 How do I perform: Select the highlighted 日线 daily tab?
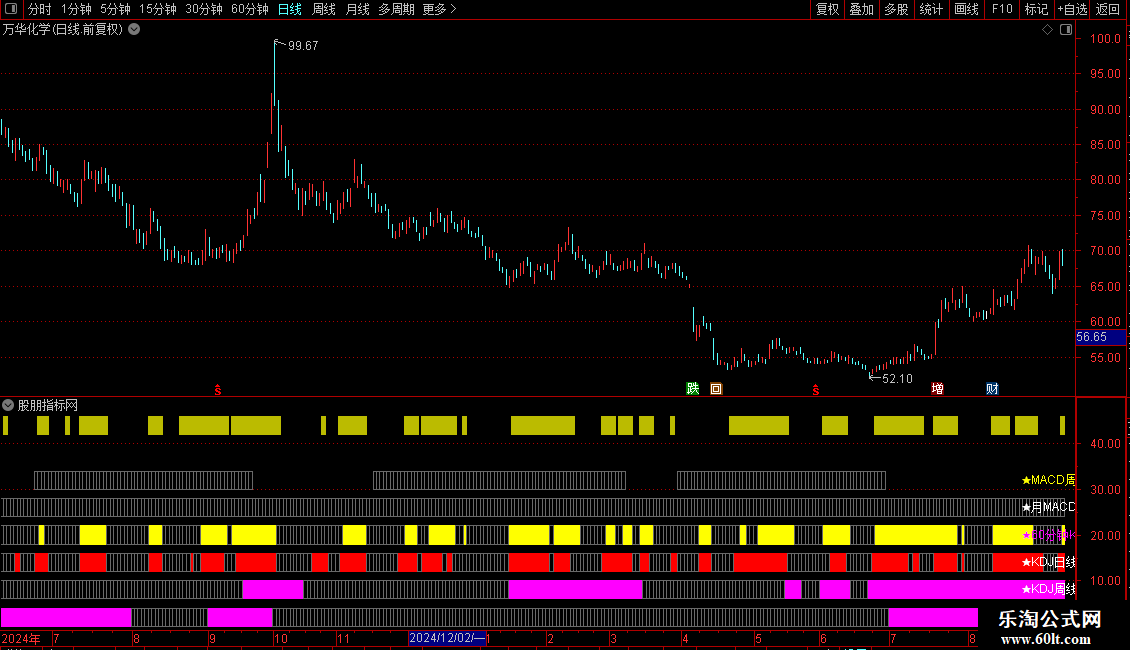[290, 9]
